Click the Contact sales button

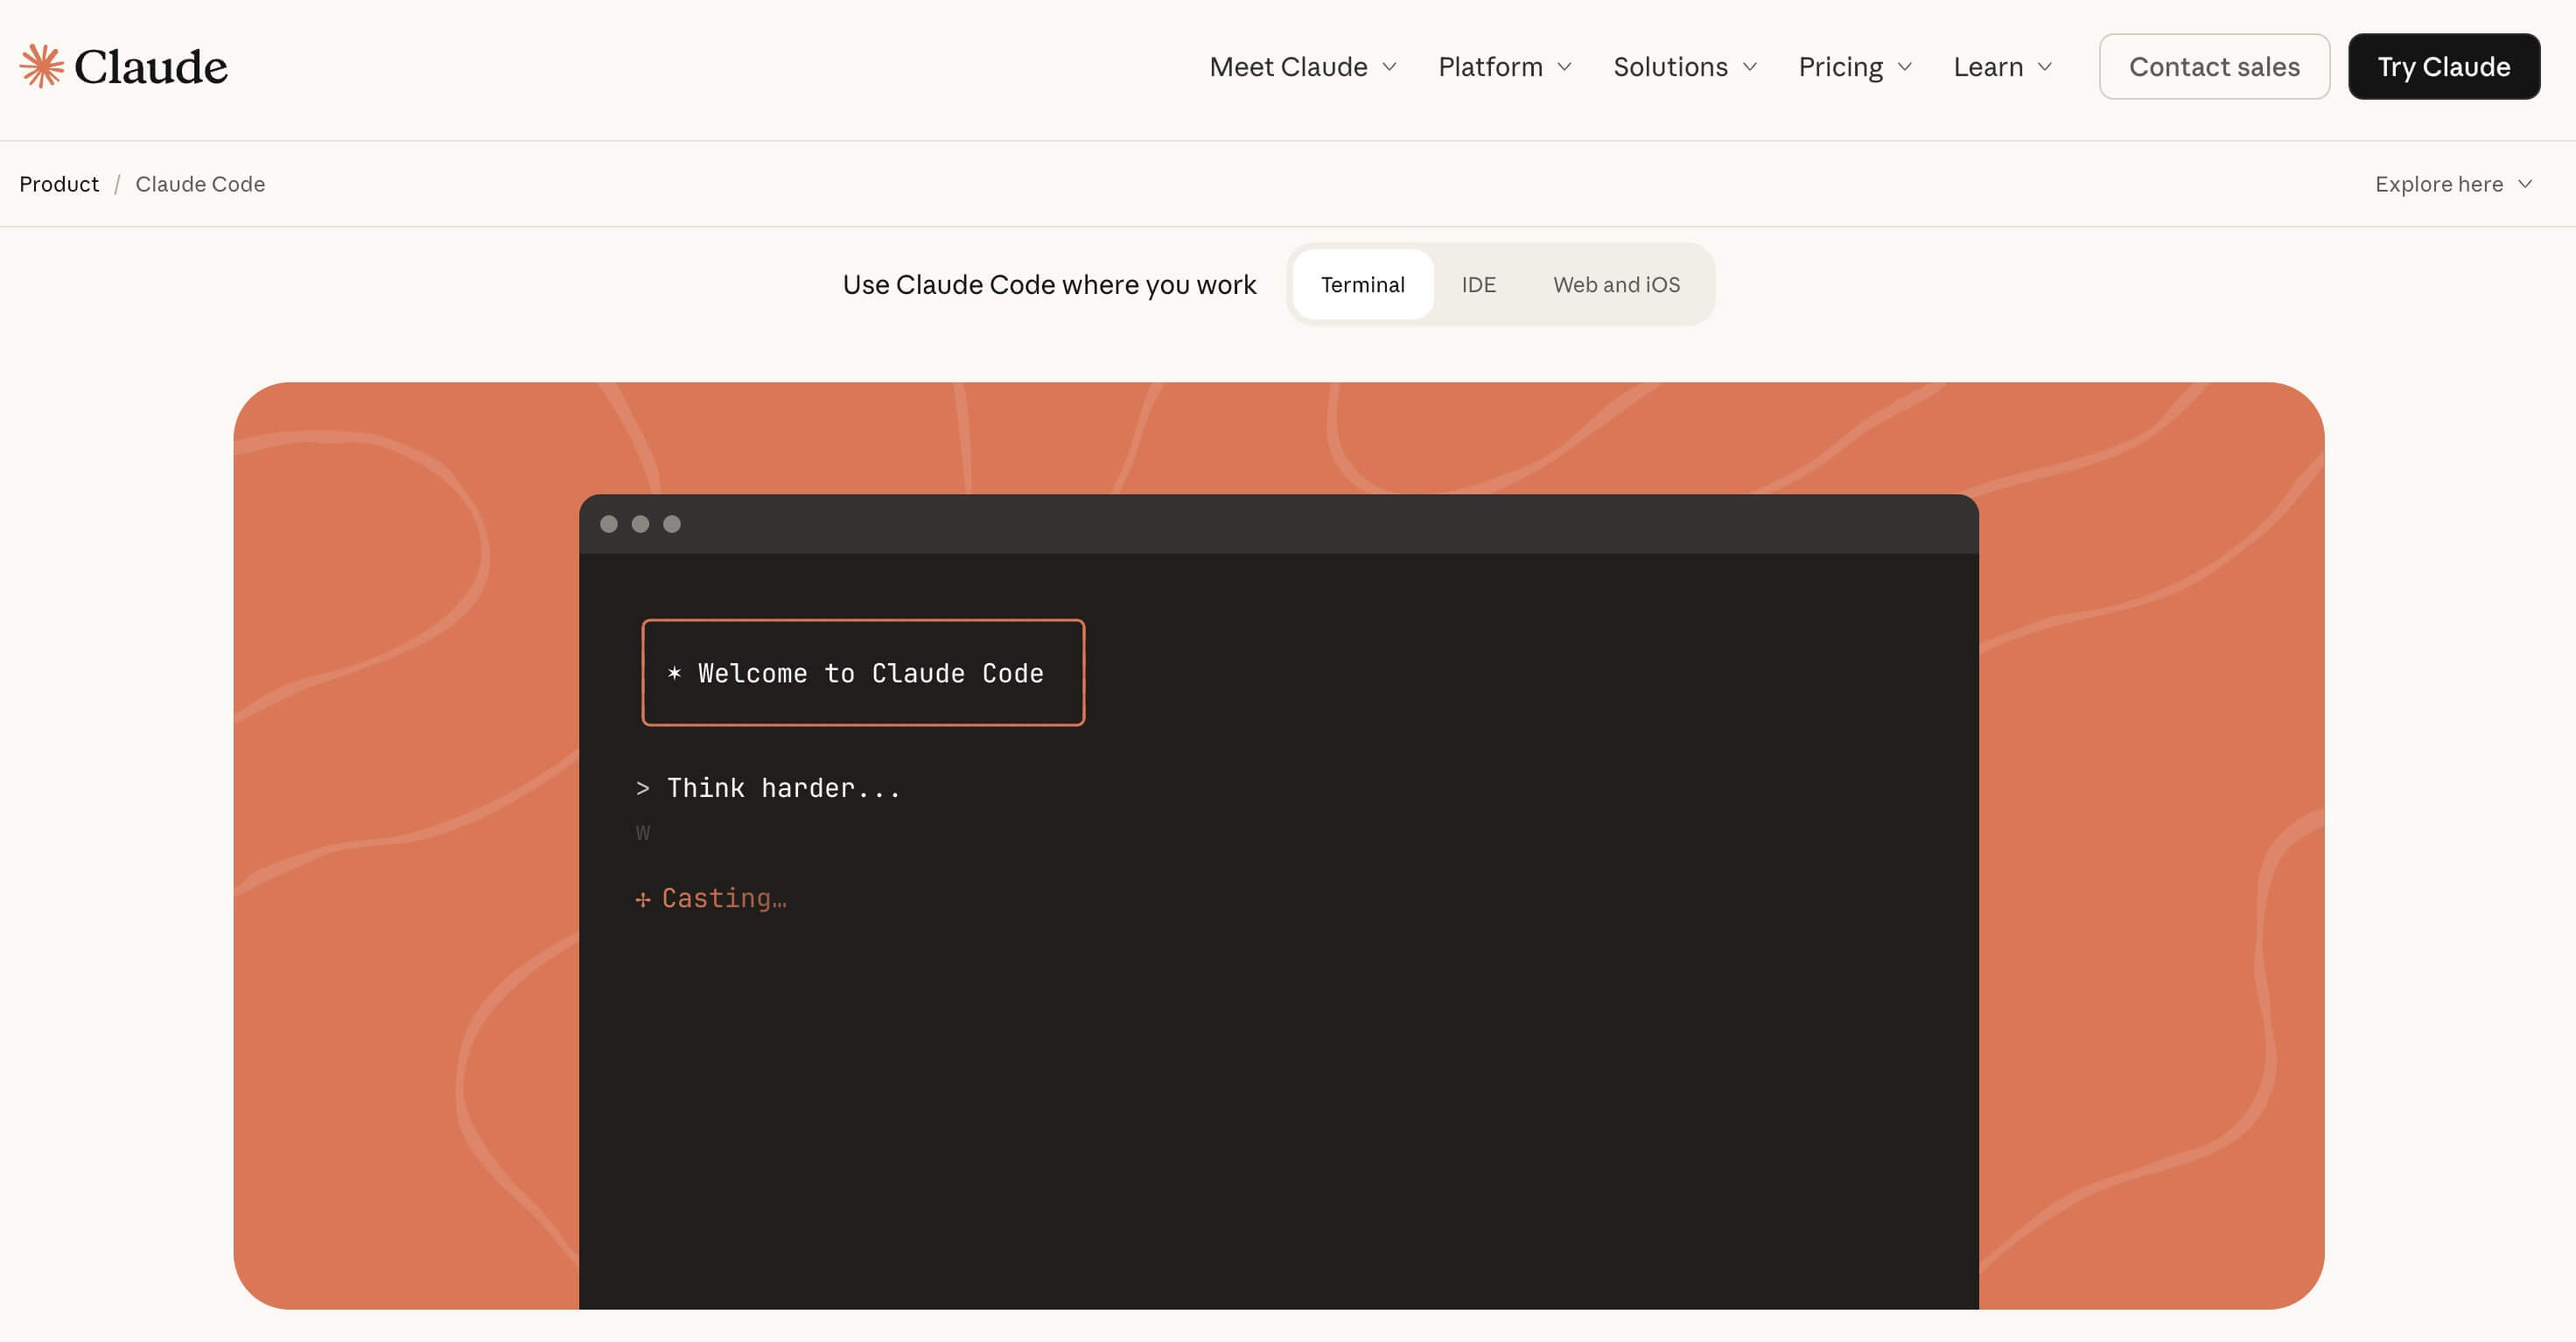tap(2214, 67)
